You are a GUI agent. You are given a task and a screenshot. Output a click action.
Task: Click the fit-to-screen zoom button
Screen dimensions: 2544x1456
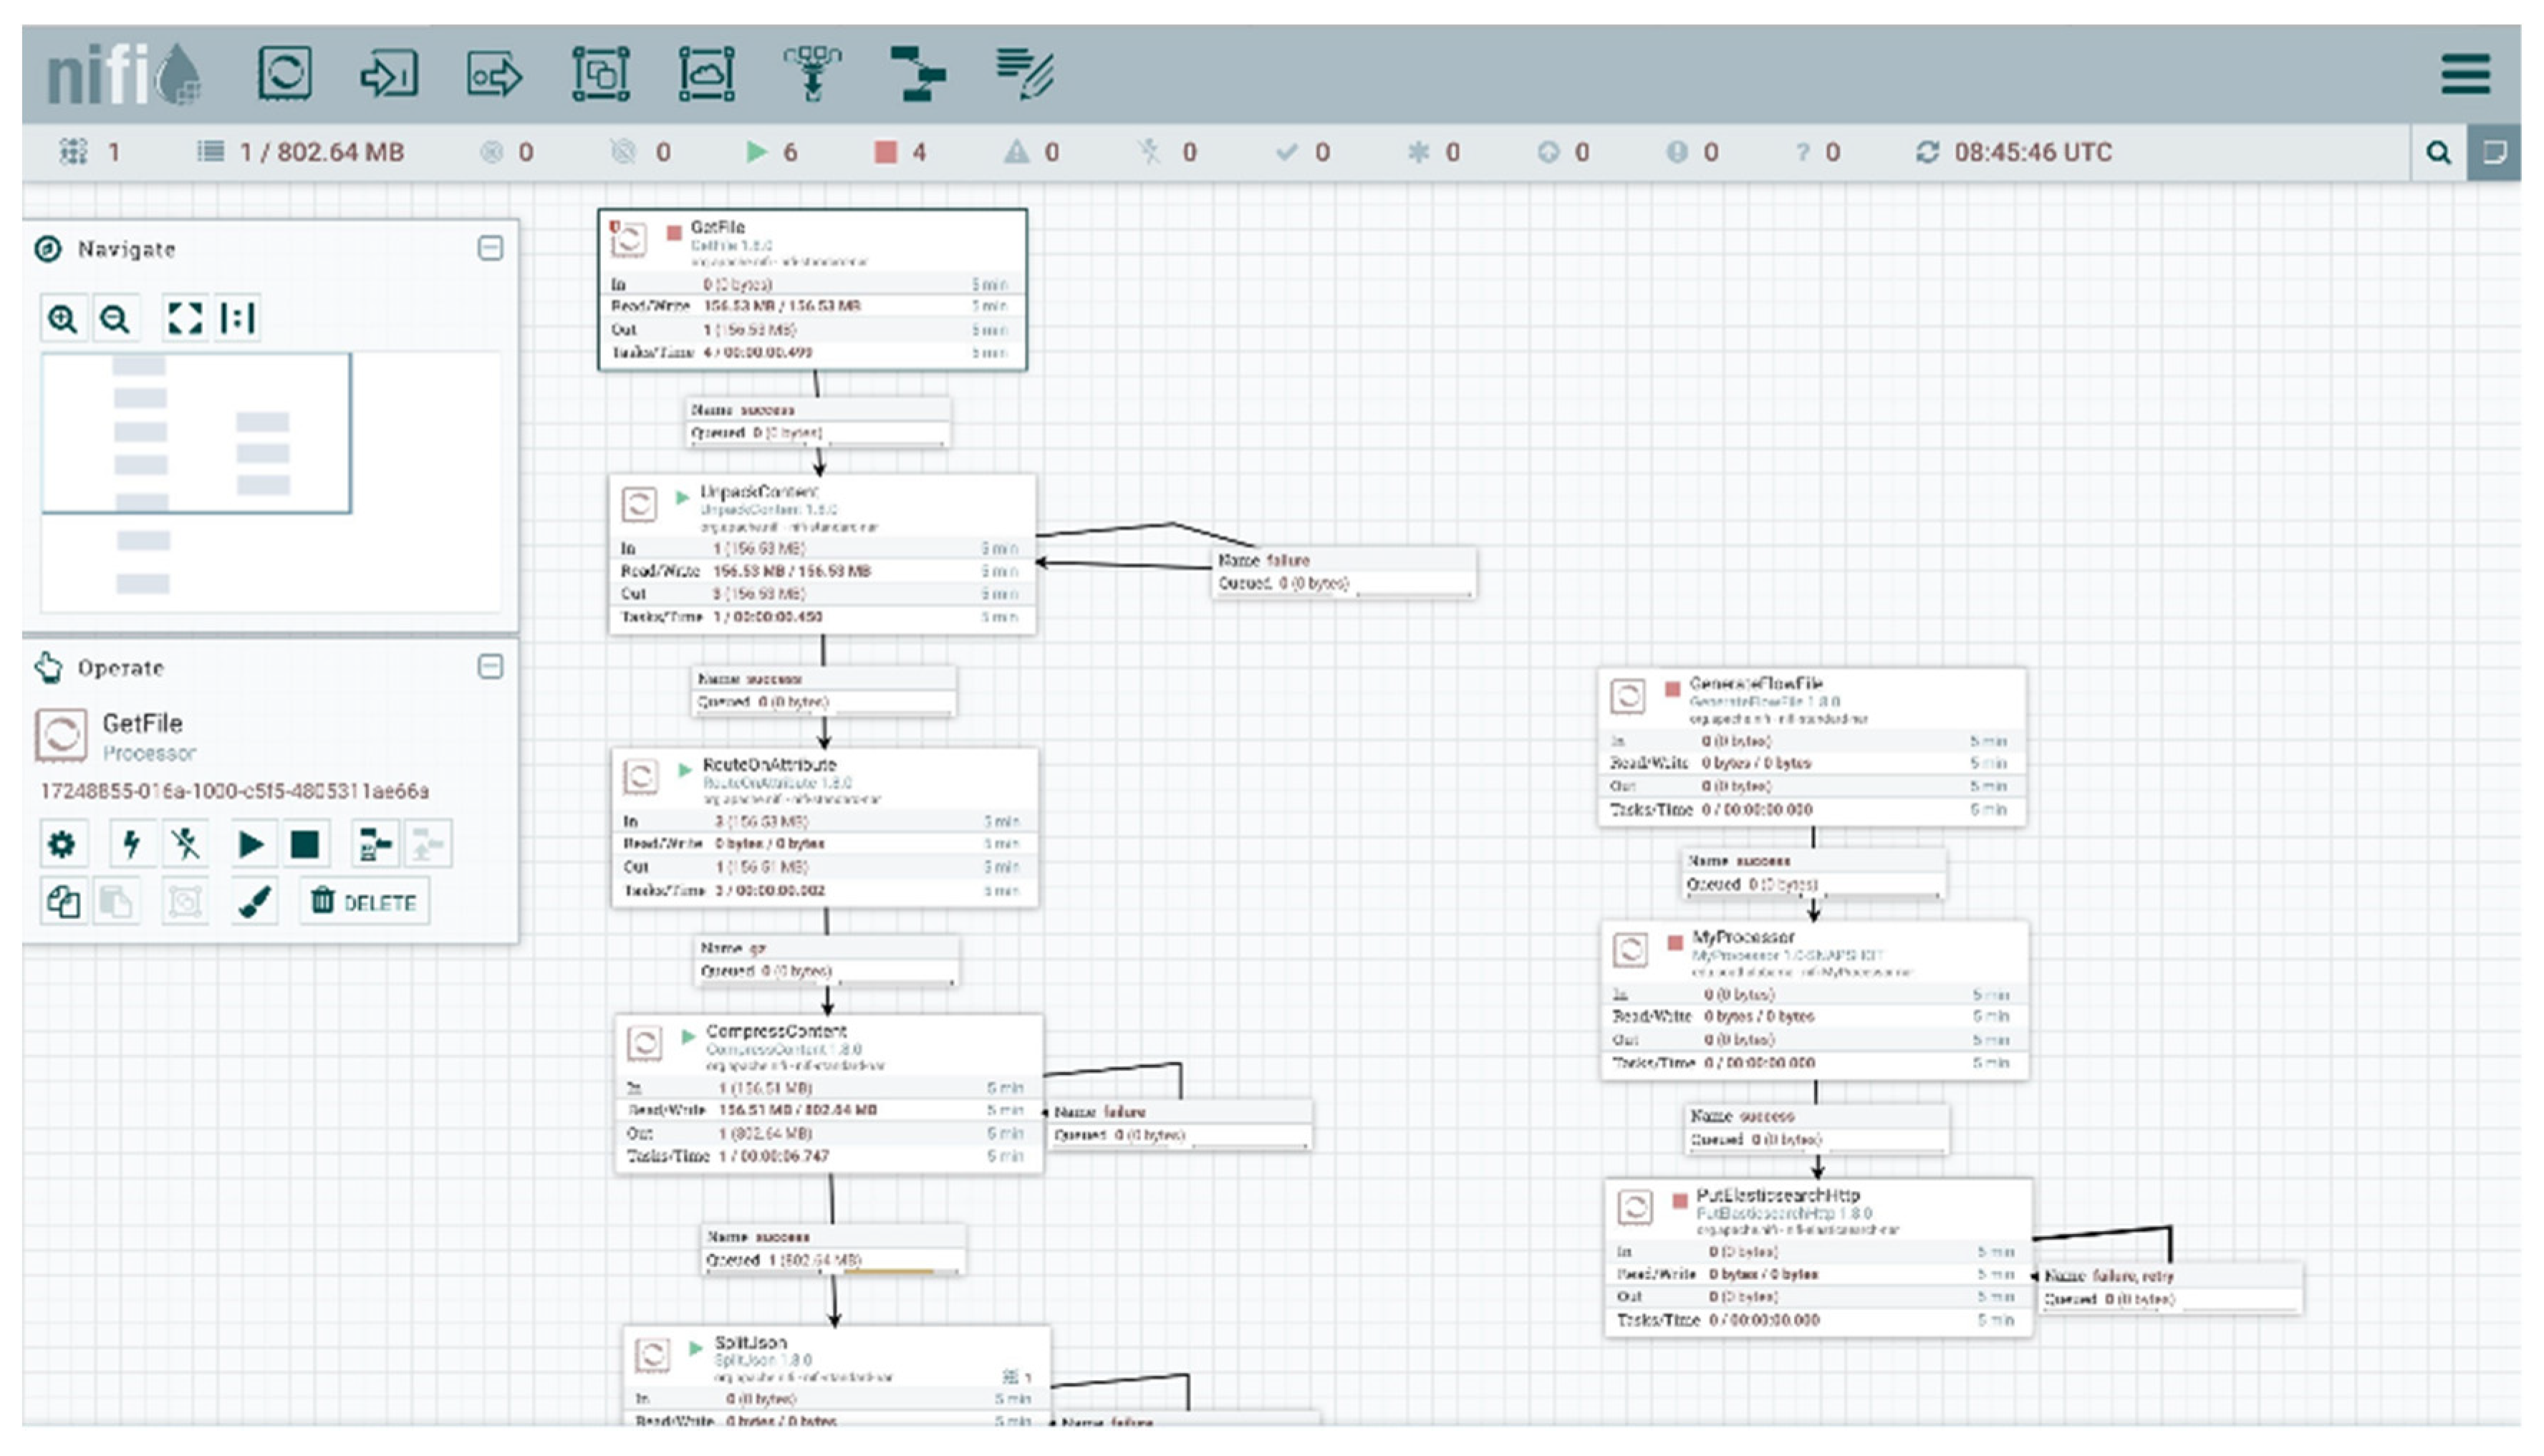tap(185, 319)
